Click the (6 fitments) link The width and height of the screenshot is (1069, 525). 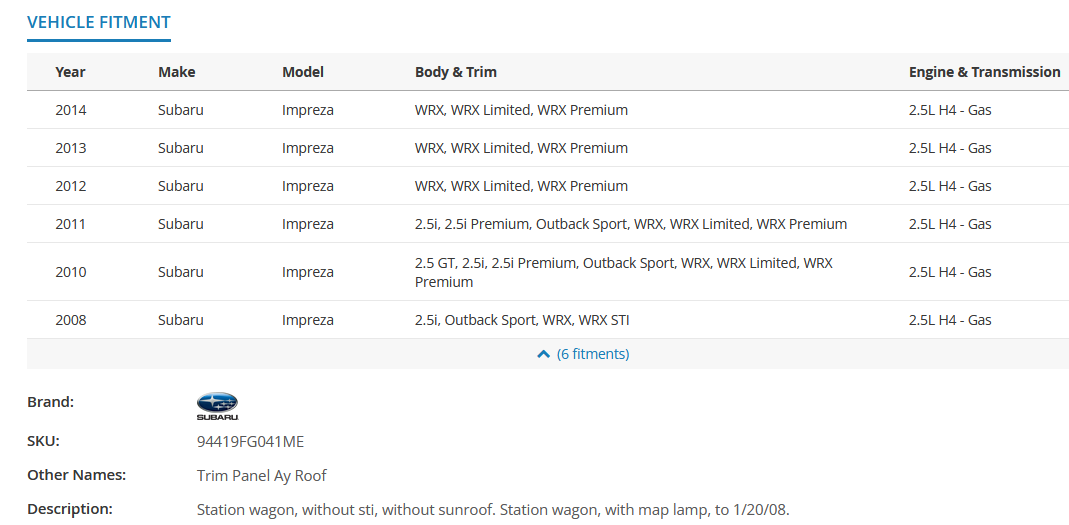click(592, 354)
